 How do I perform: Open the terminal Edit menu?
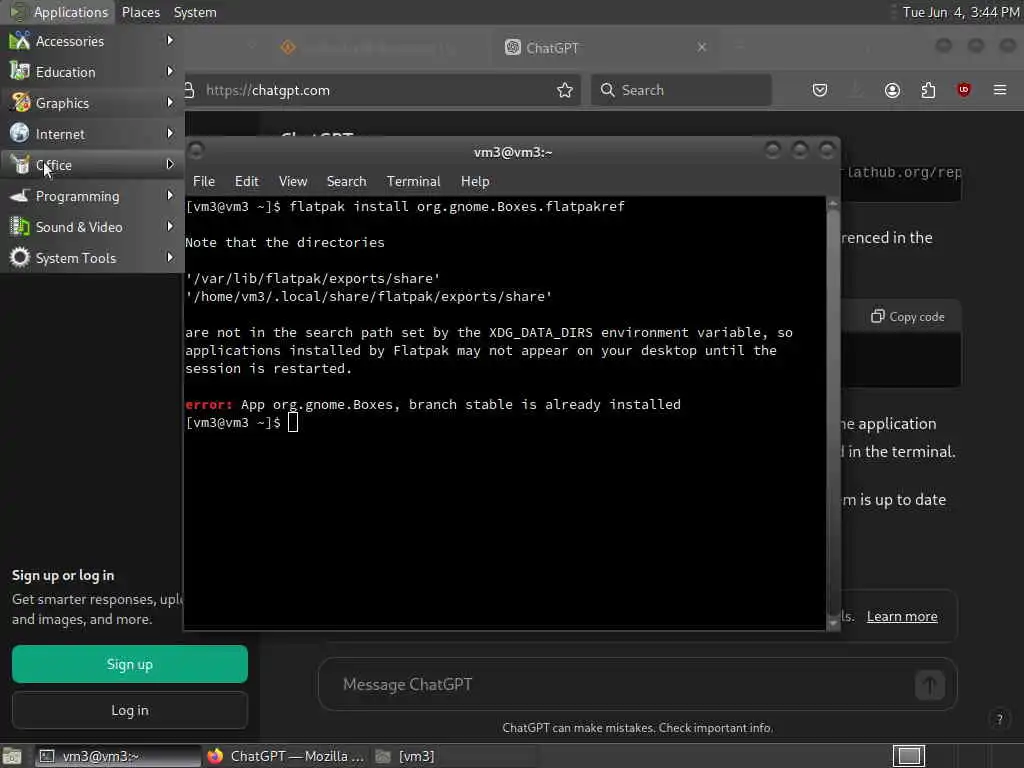246,181
